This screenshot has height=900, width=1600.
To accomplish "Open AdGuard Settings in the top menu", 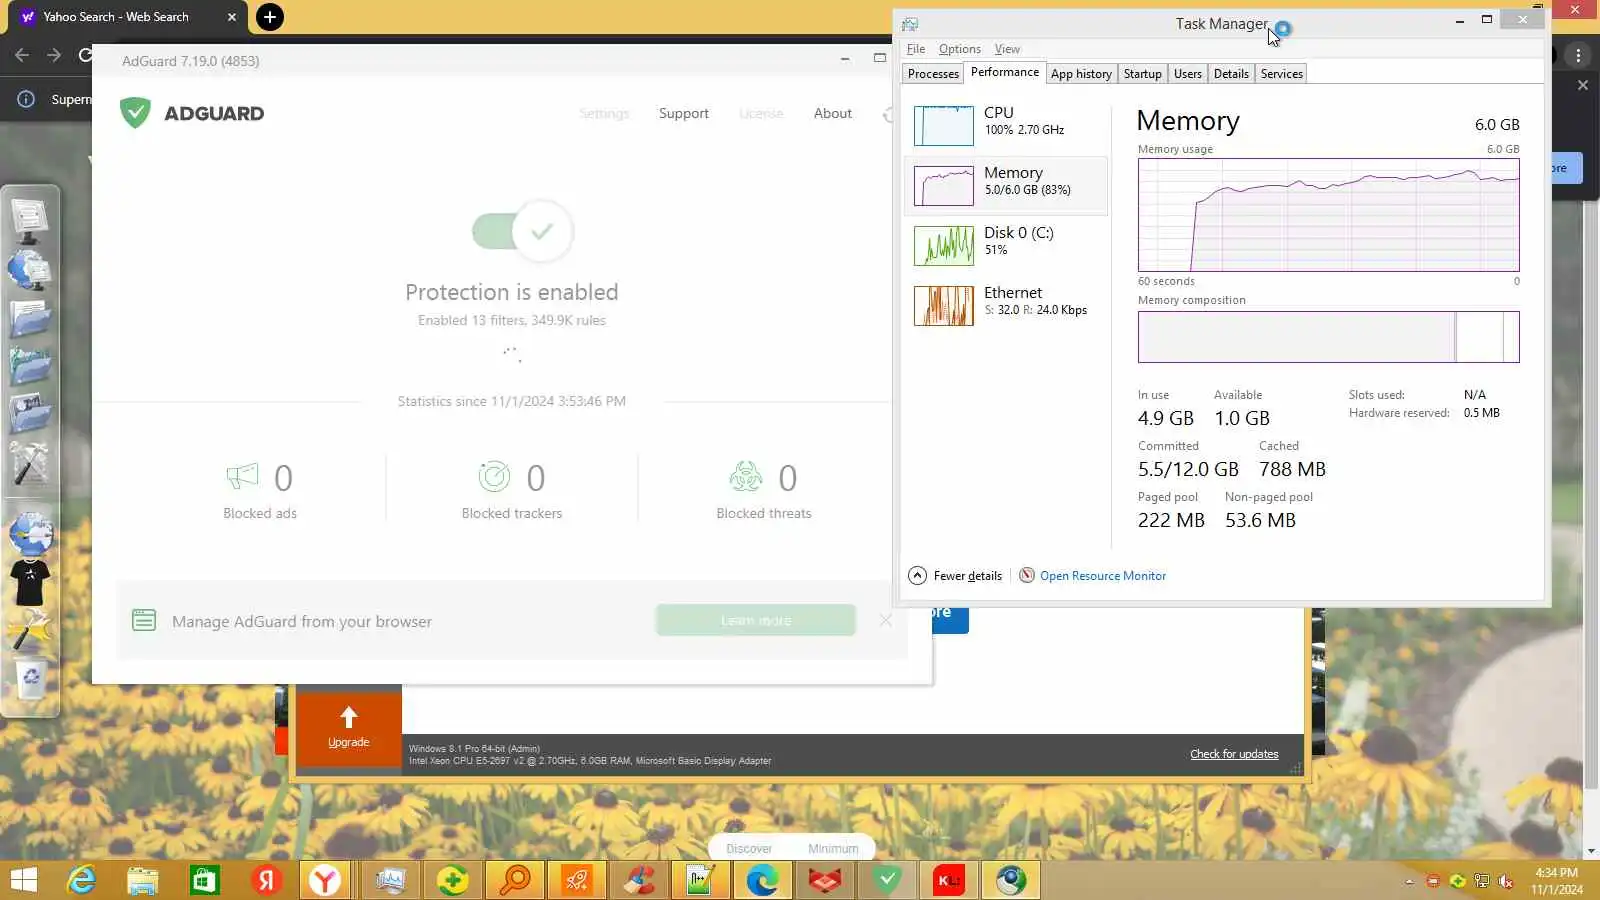I will point(604,114).
